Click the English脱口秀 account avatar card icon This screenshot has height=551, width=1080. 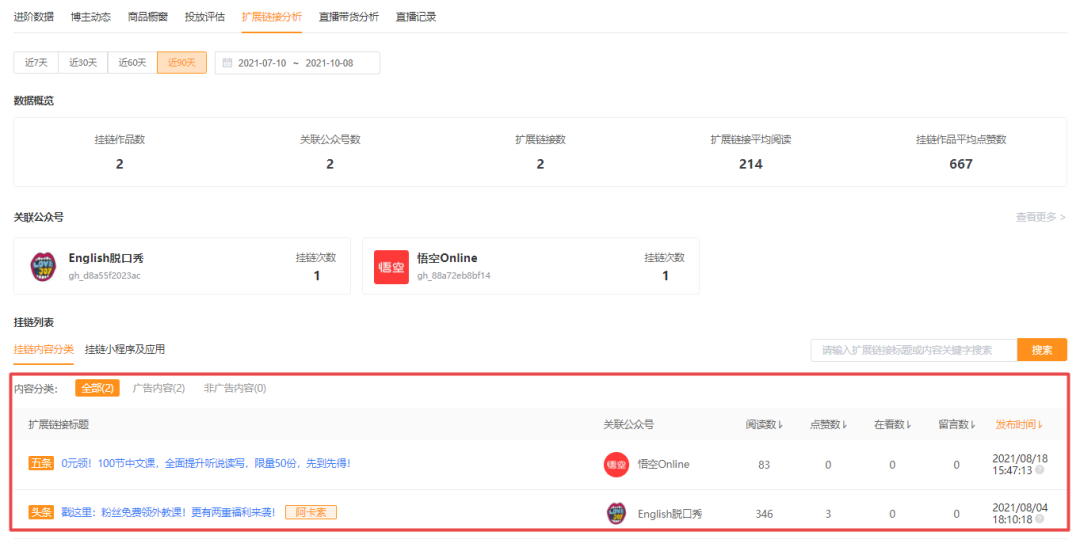pos(43,267)
